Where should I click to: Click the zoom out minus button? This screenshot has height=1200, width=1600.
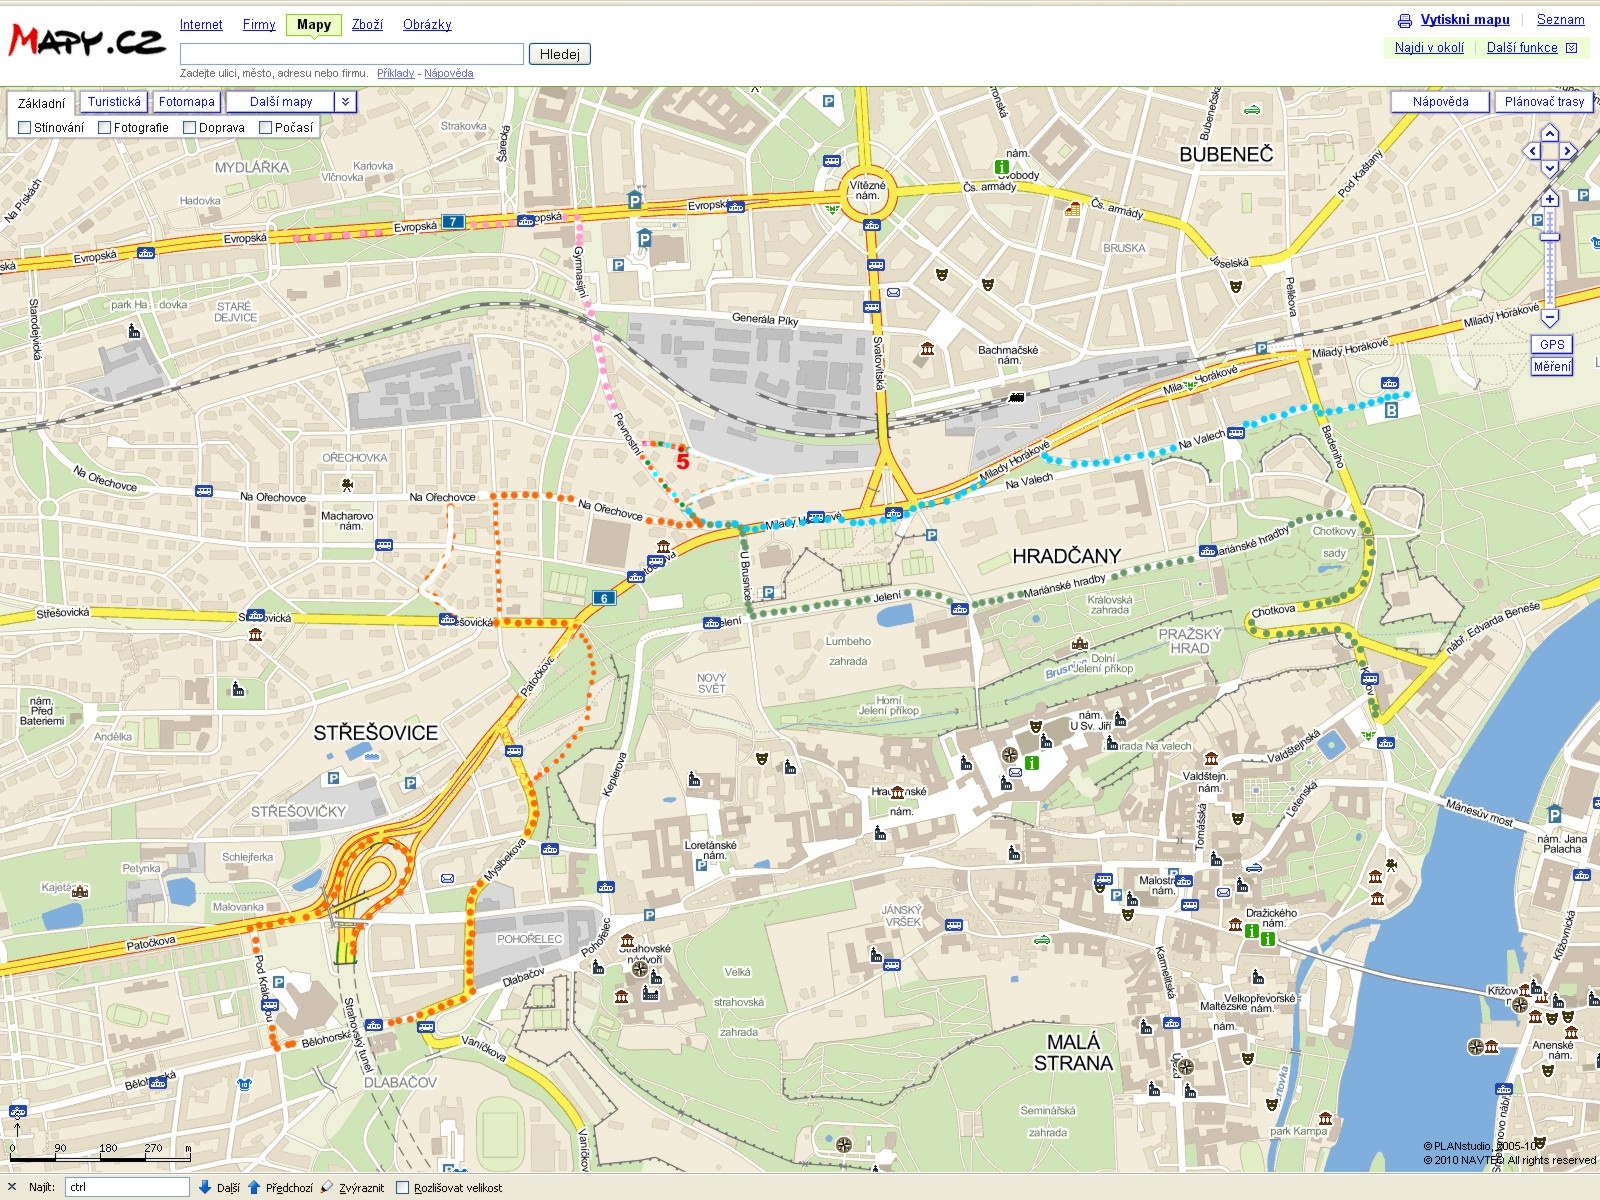[x=1549, y=318]
